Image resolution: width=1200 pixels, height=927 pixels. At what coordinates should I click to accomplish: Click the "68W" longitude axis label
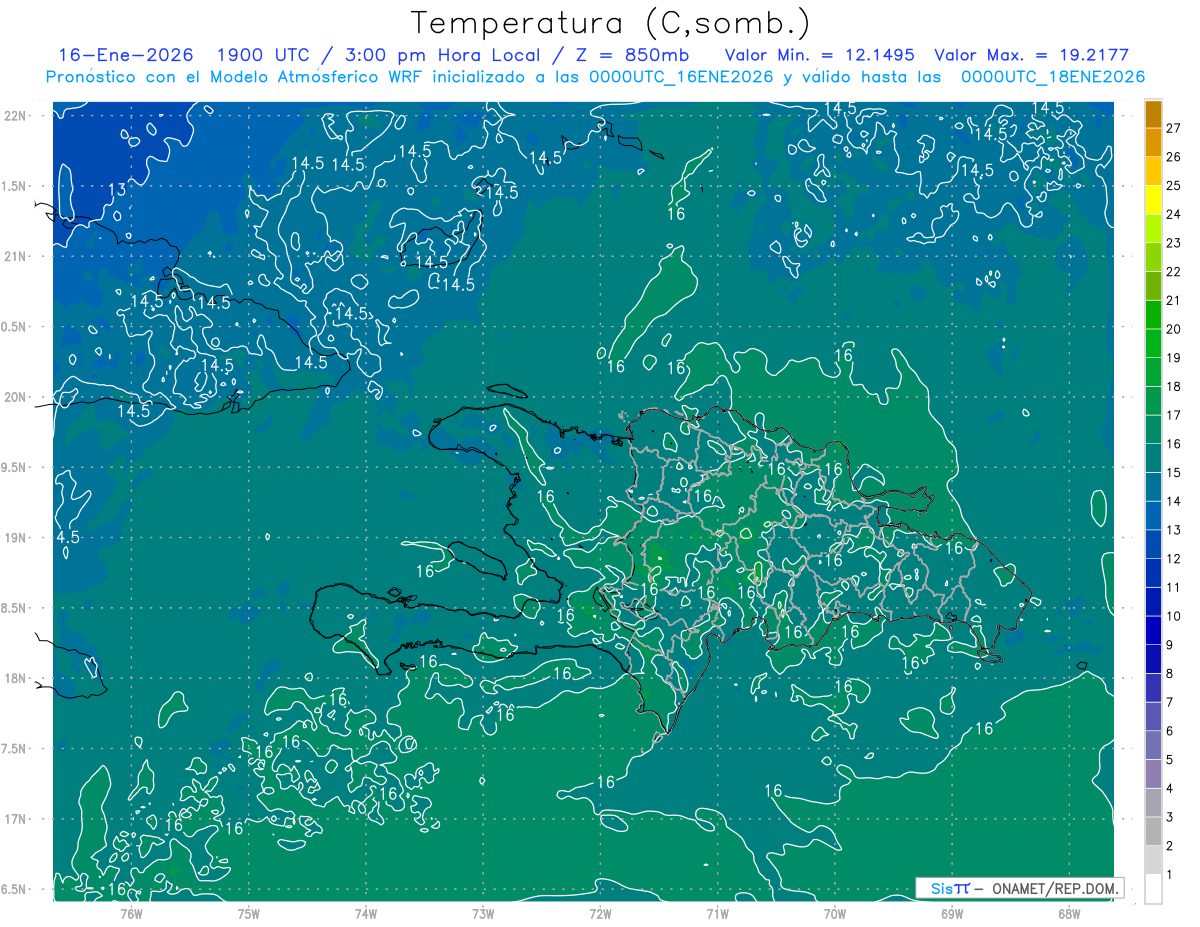[1069, 913]
